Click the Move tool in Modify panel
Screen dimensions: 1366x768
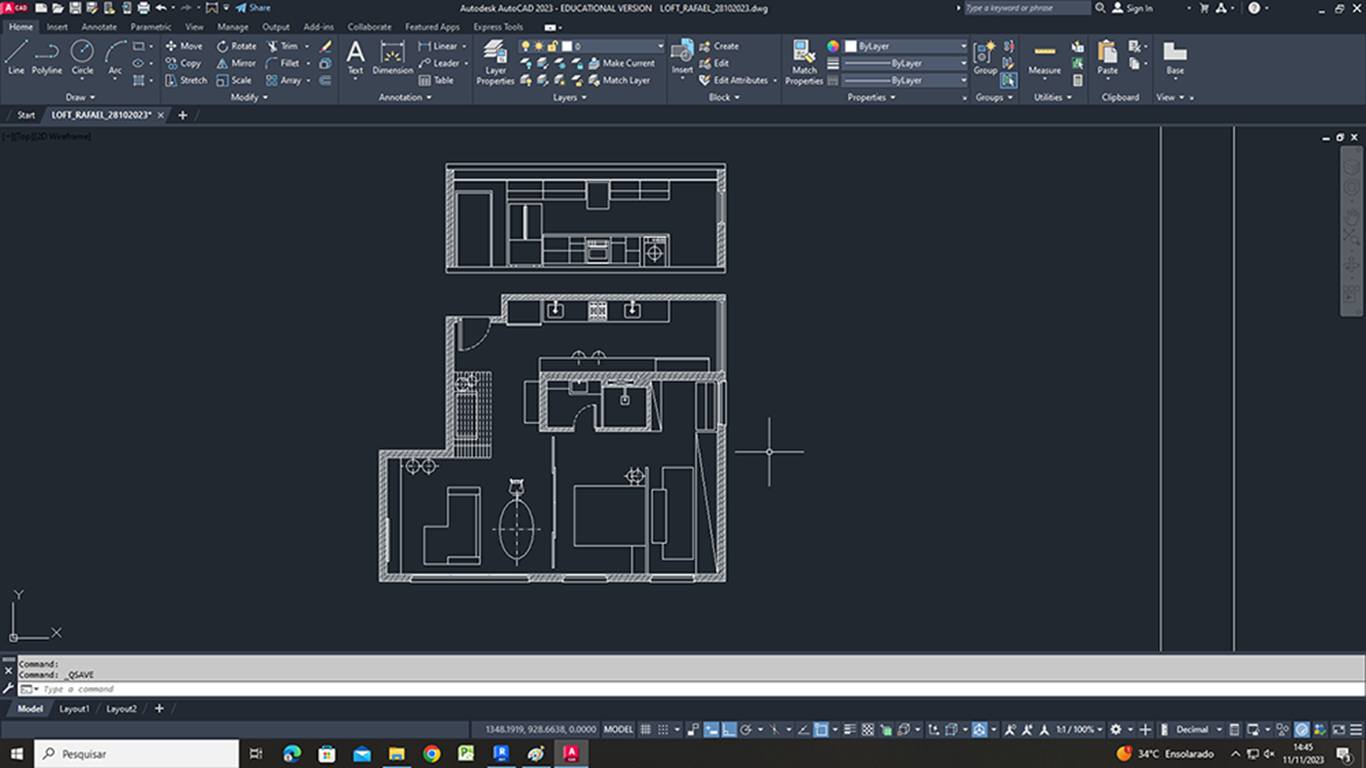[x=183, y=46]
